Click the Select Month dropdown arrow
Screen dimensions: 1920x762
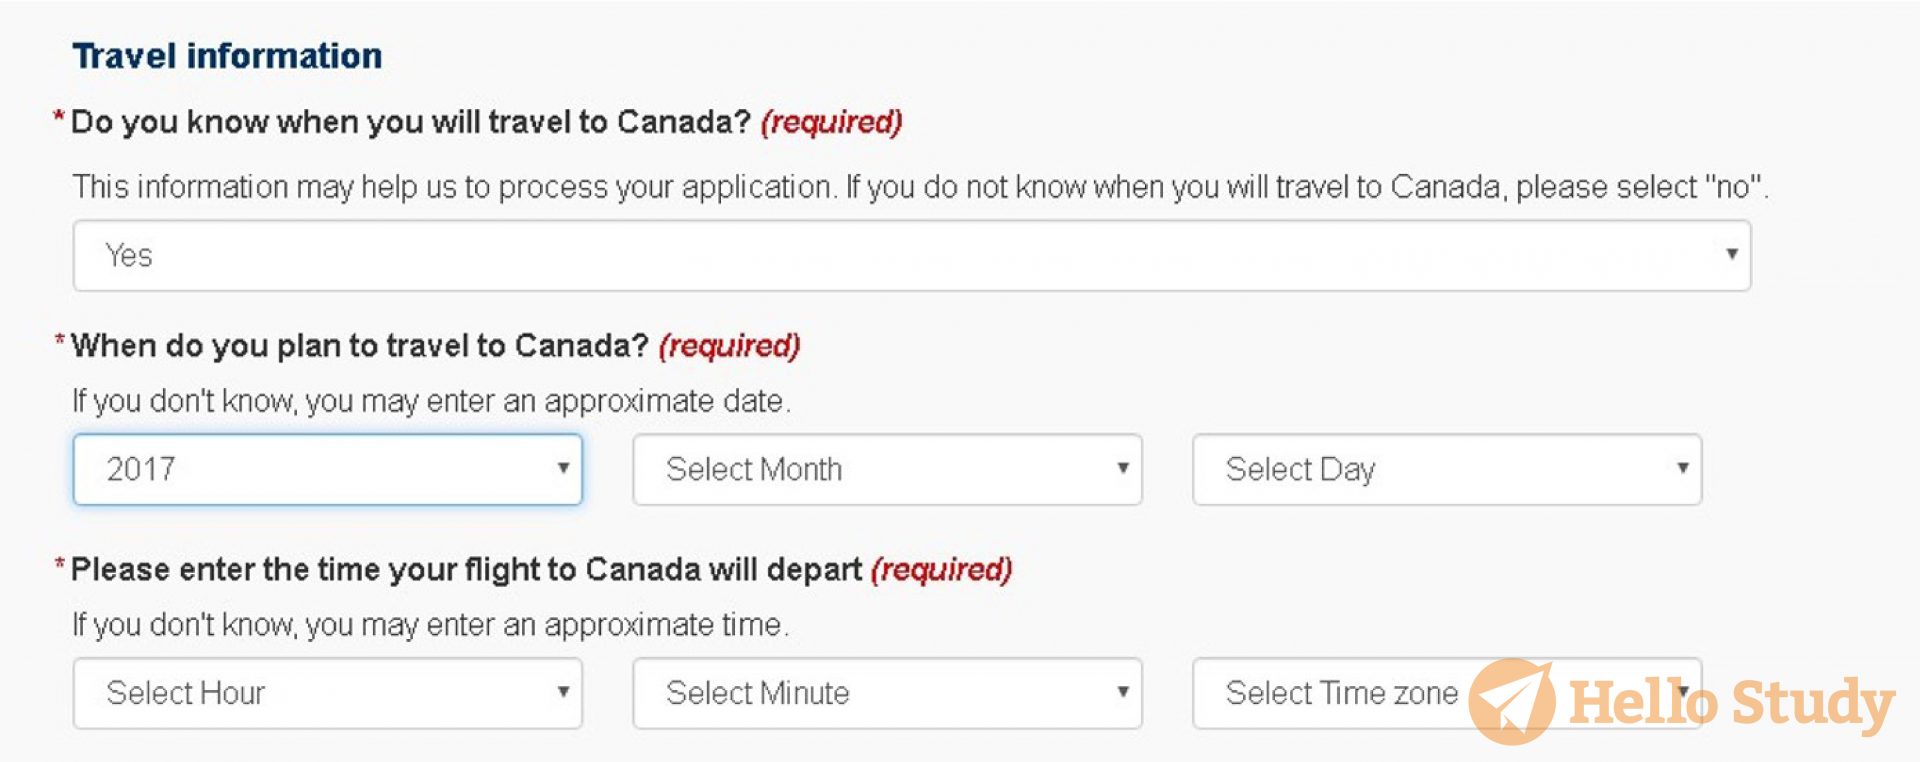(x=1123, y=468)
